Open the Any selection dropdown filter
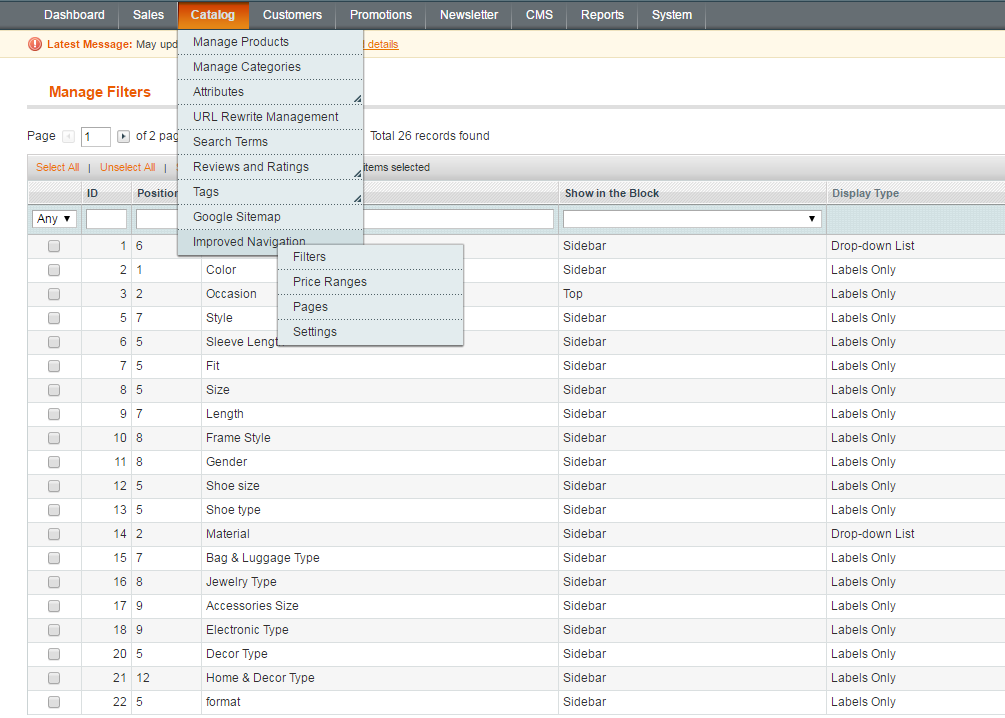Viewport: 1005px width, 718px height. click(x=54, y=218)
